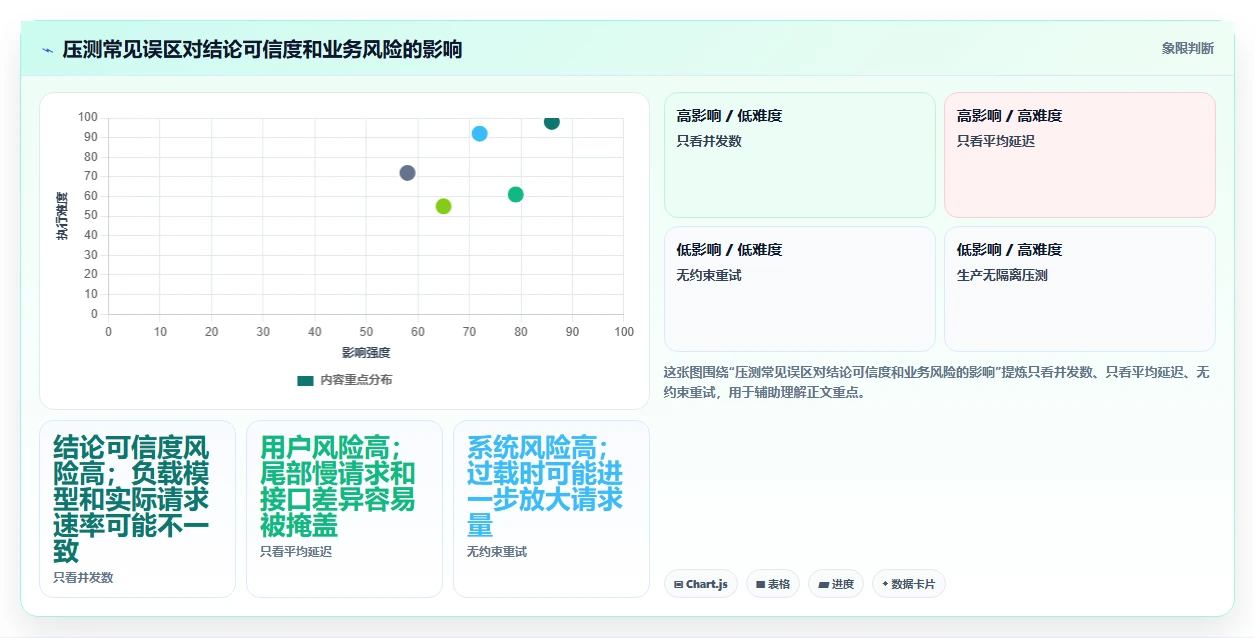This screenshot has width=1255, height=638.
Task: Click the icon in the Chart.js tag
Action: click(x=679, y=584)
